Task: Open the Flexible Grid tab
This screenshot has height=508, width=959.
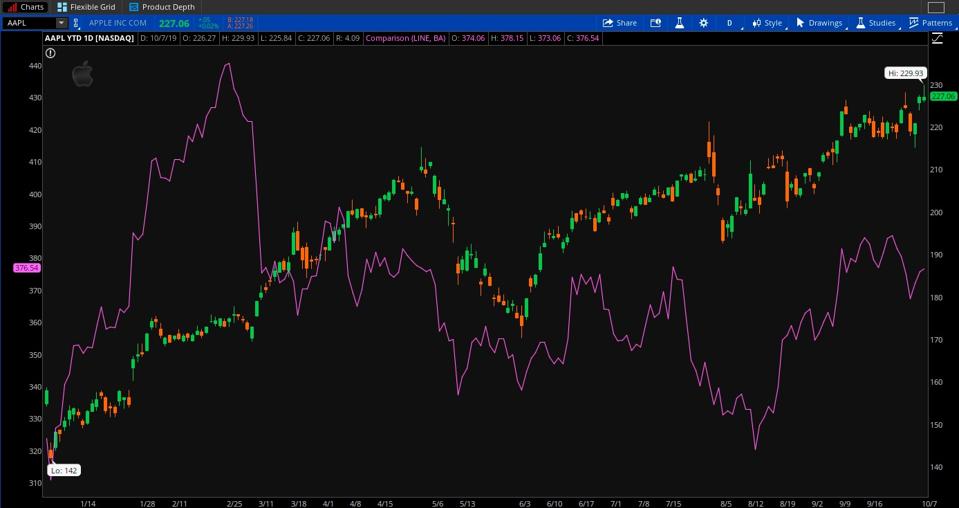Action: (86, 7)
